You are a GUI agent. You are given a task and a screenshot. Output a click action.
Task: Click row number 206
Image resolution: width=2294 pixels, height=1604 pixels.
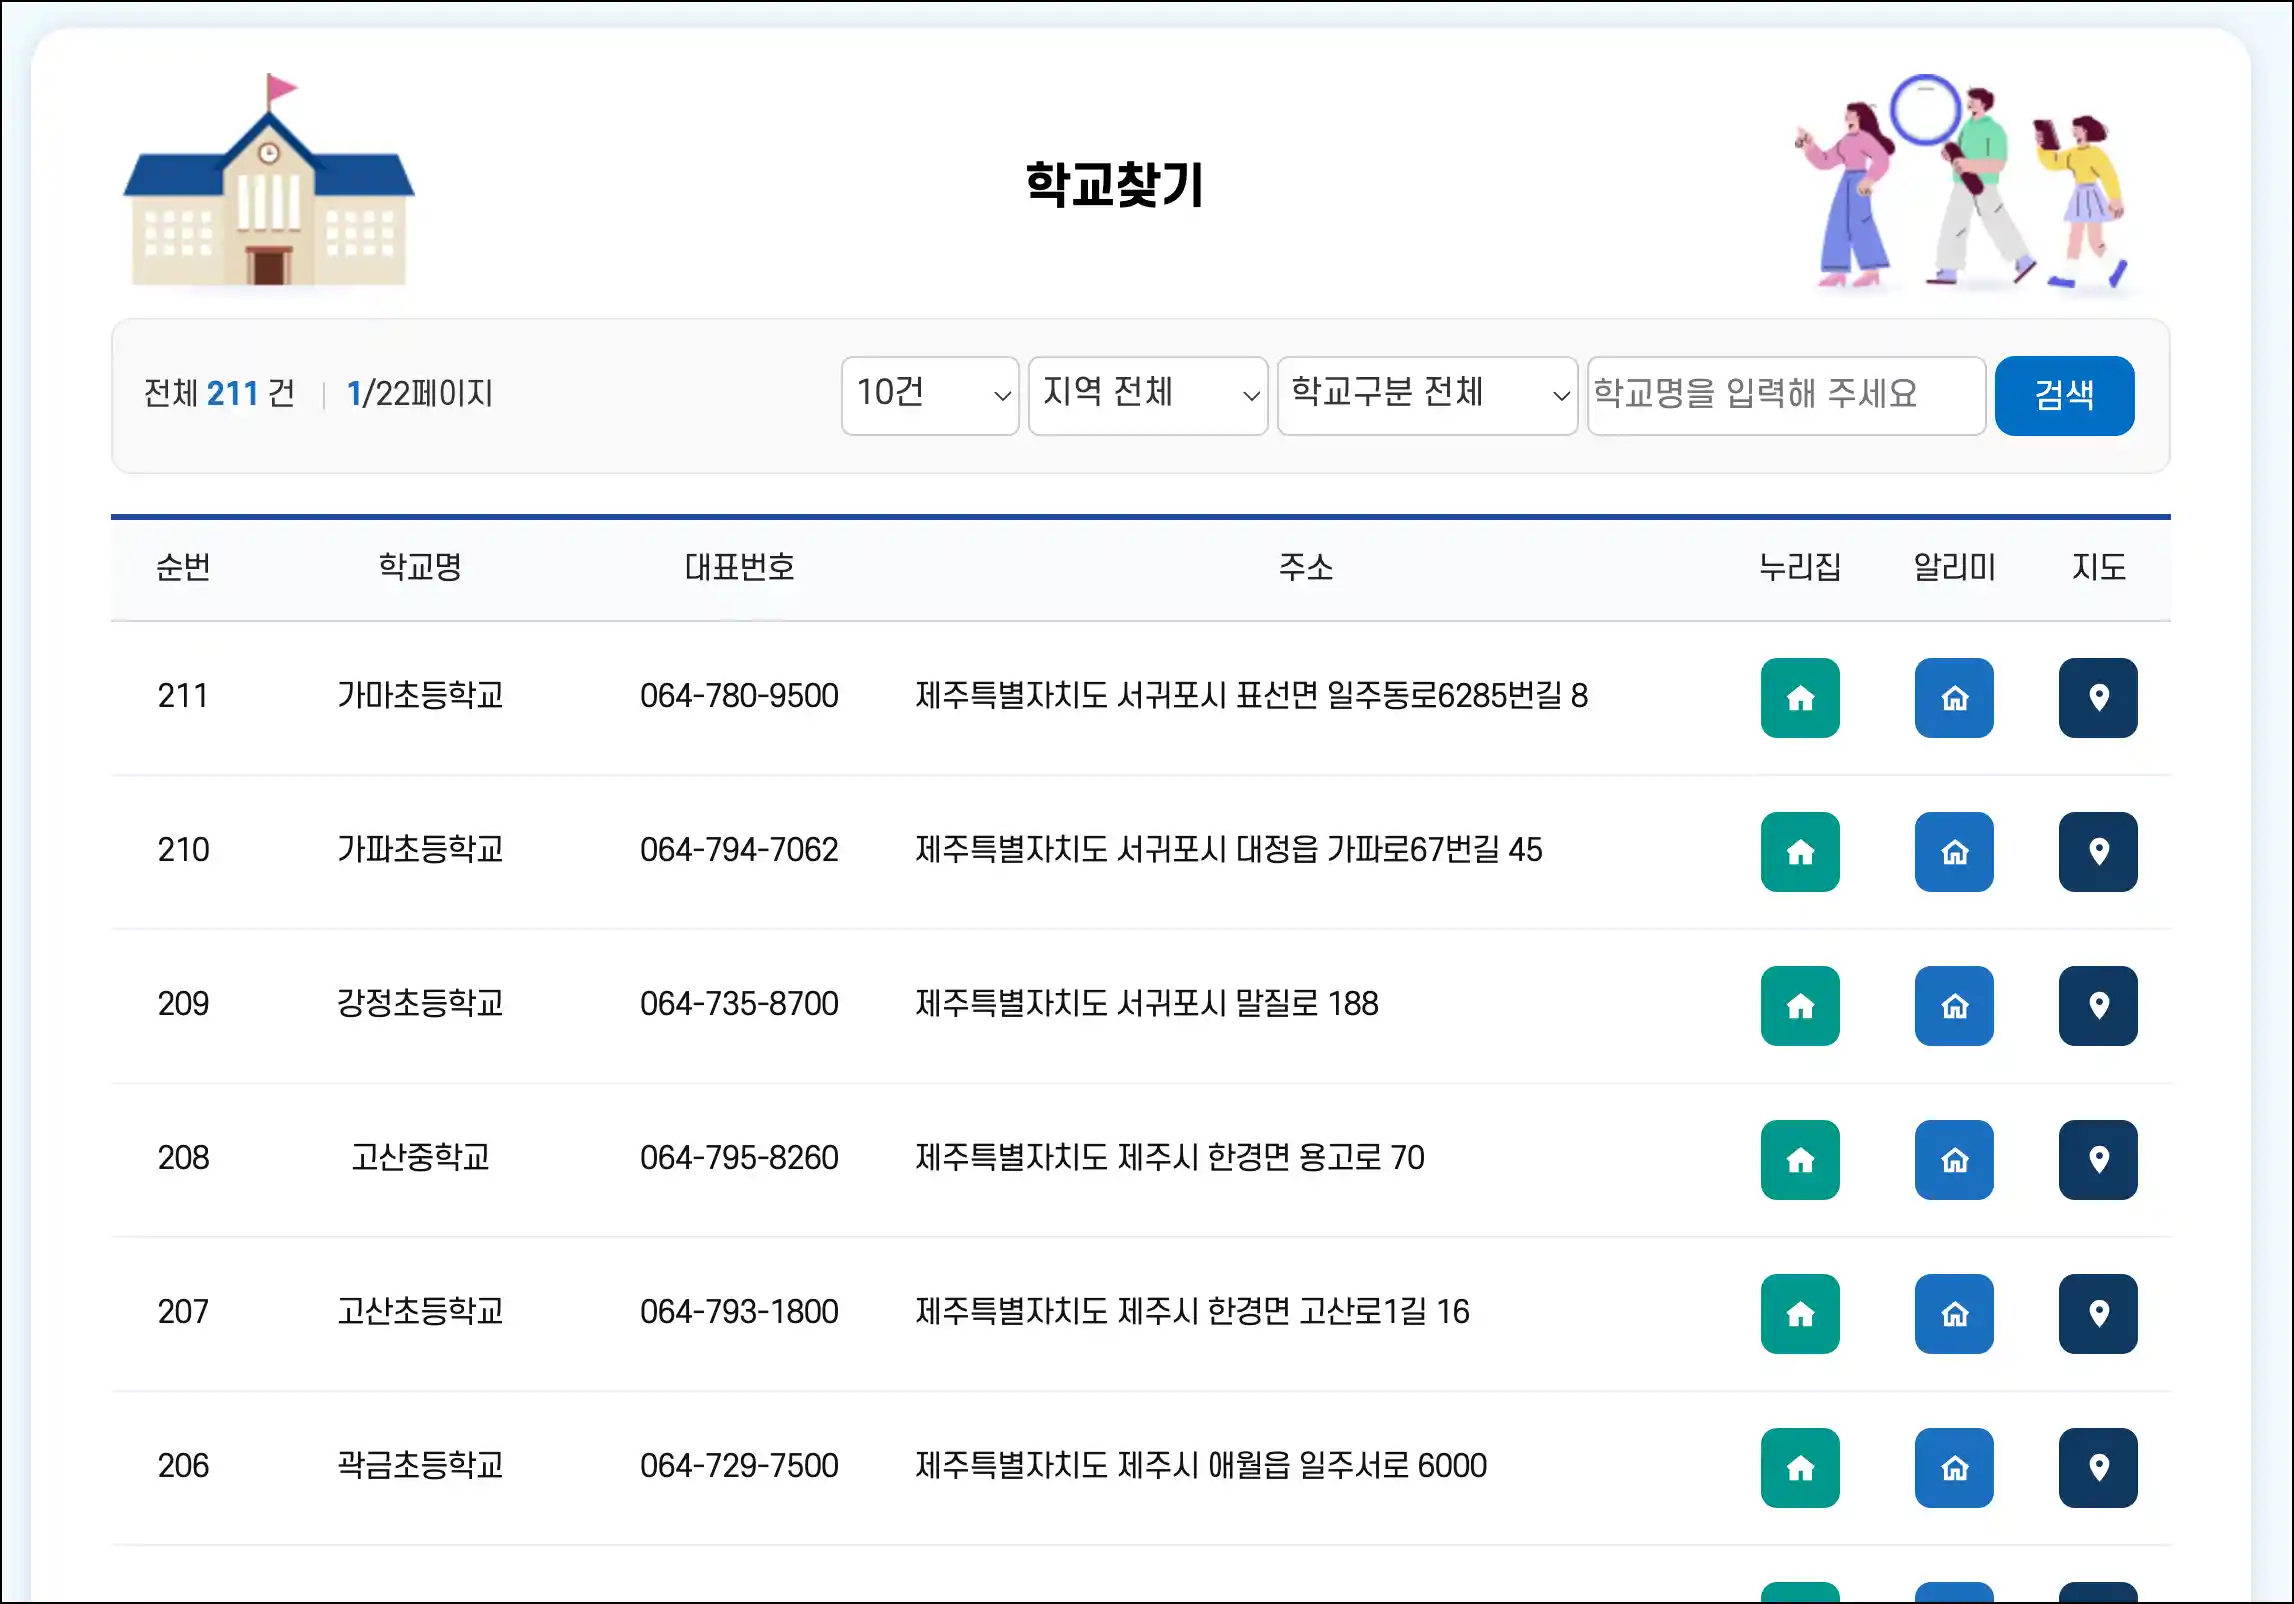click(x=183, y=1465)
